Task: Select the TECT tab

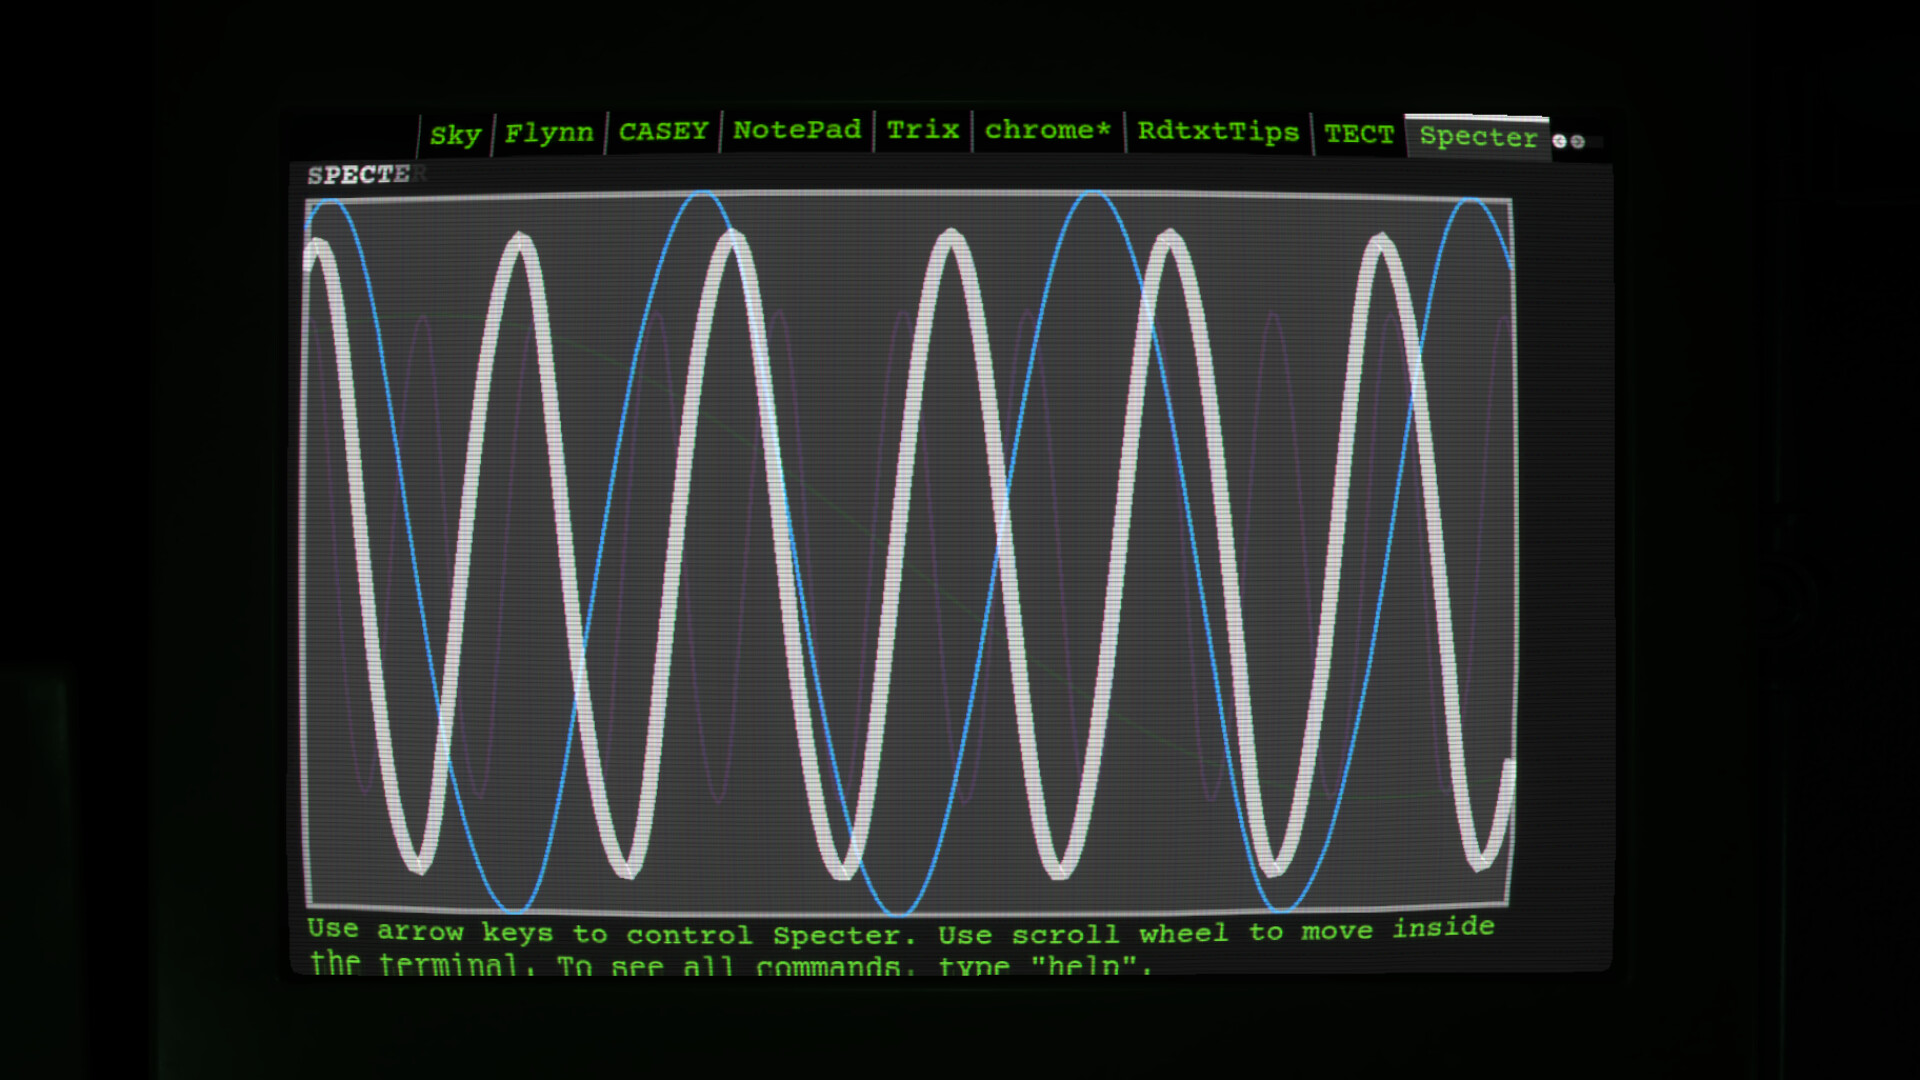Action: pyautogui.click(x=1360, y=132)
